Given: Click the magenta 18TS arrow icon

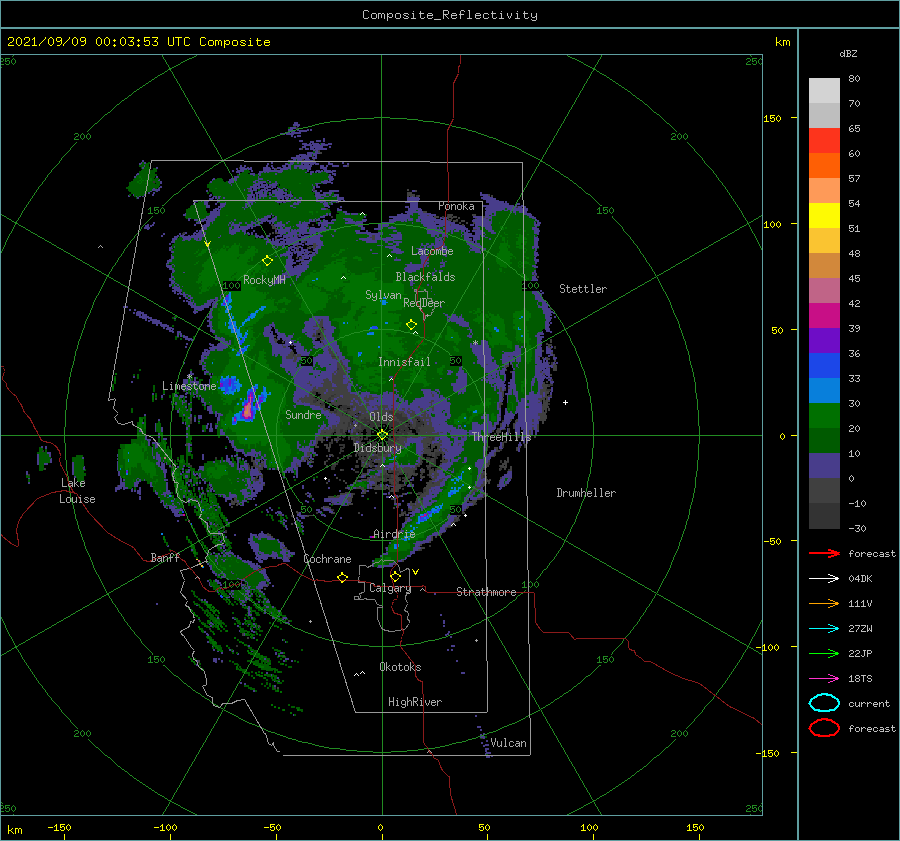Looking at the screenshot, I should (824, 679).
